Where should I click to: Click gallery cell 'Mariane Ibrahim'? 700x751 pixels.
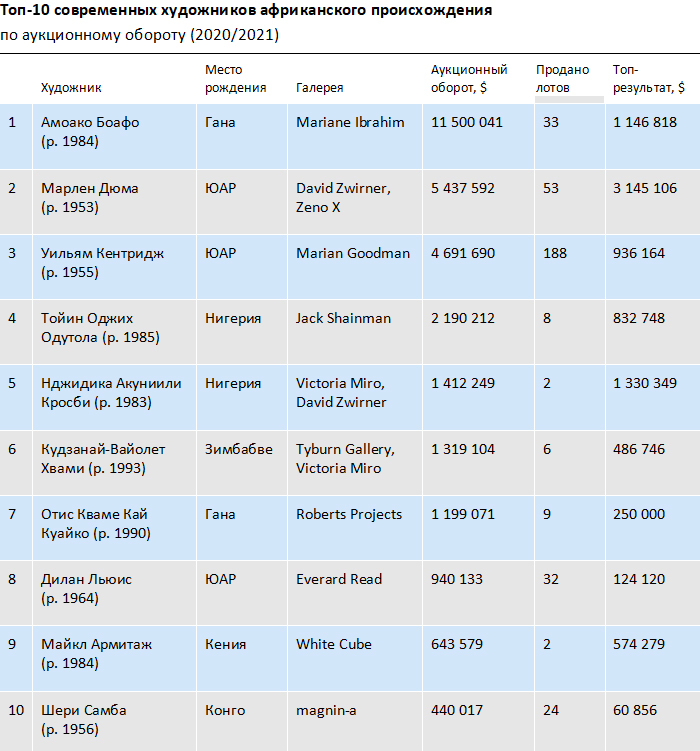point(350,122)
